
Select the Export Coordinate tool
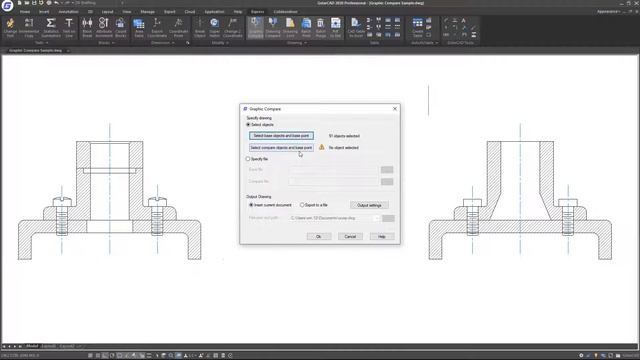(157, 28)
